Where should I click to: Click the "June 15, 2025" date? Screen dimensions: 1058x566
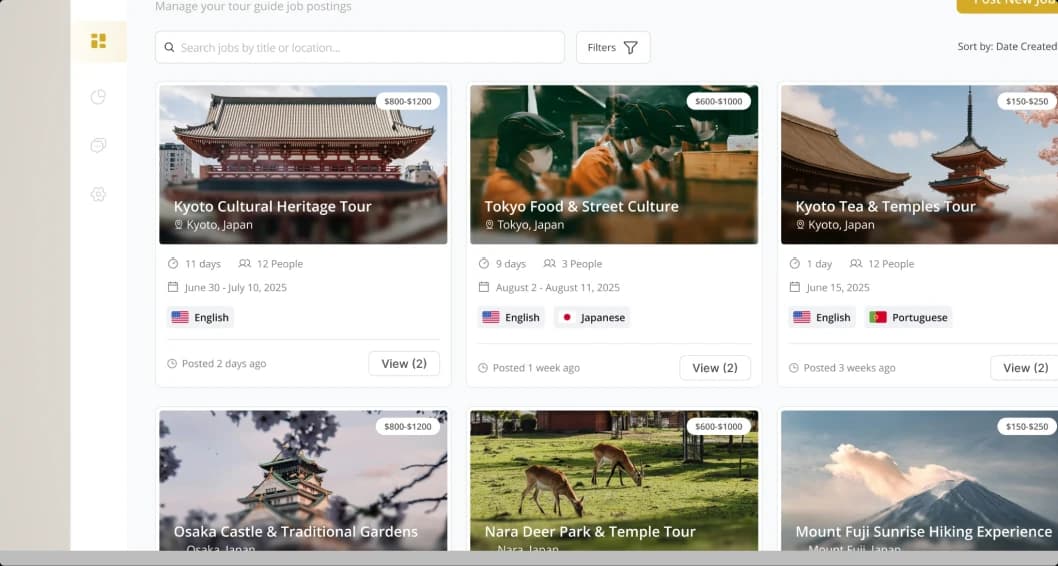838,287
